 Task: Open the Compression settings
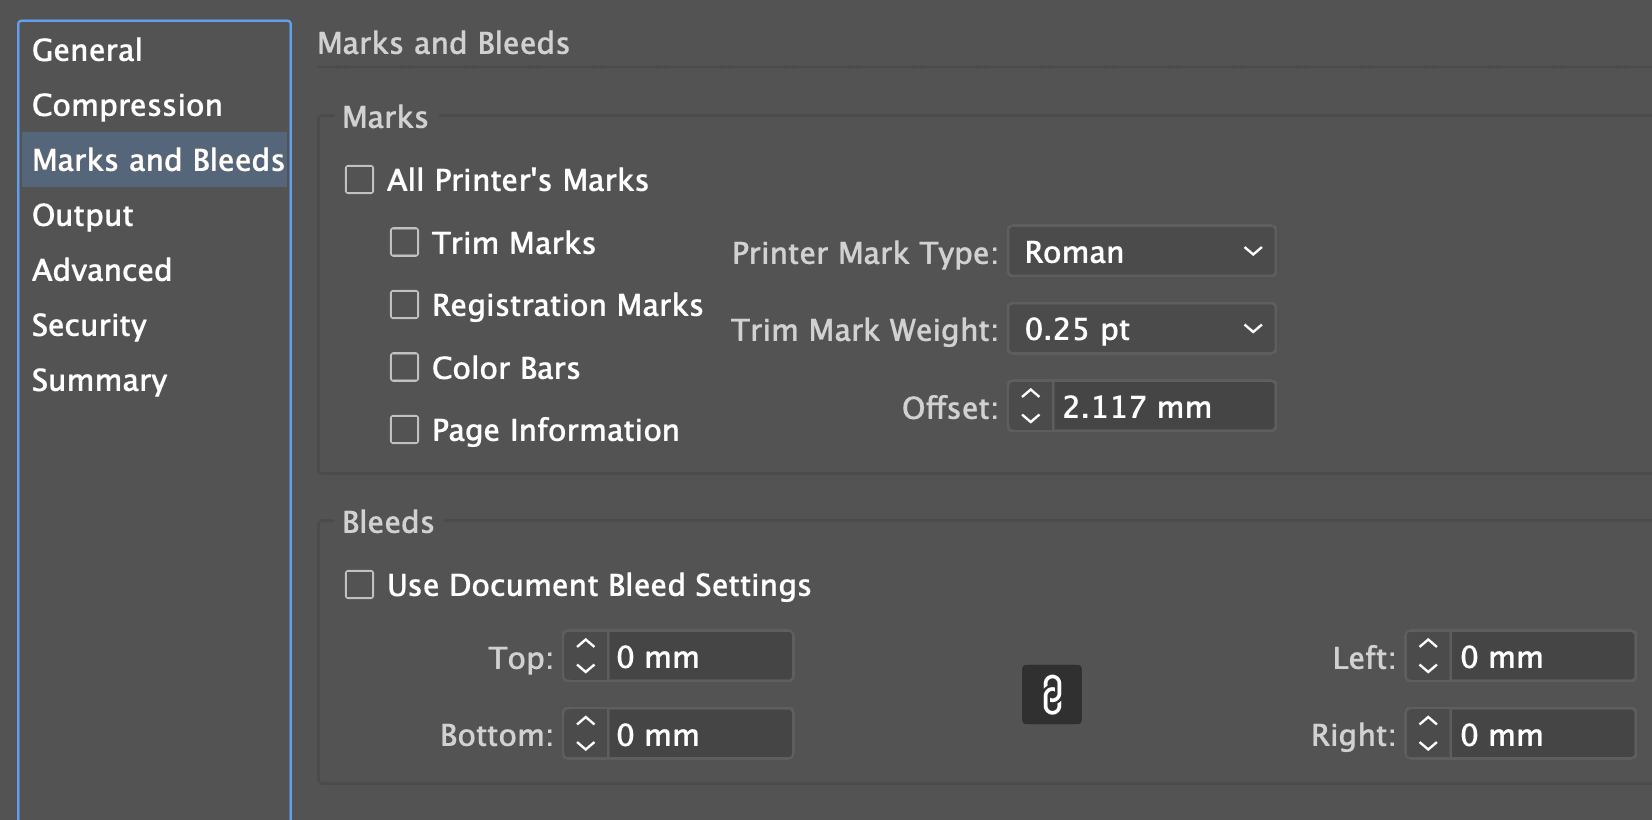coord(127,105)
